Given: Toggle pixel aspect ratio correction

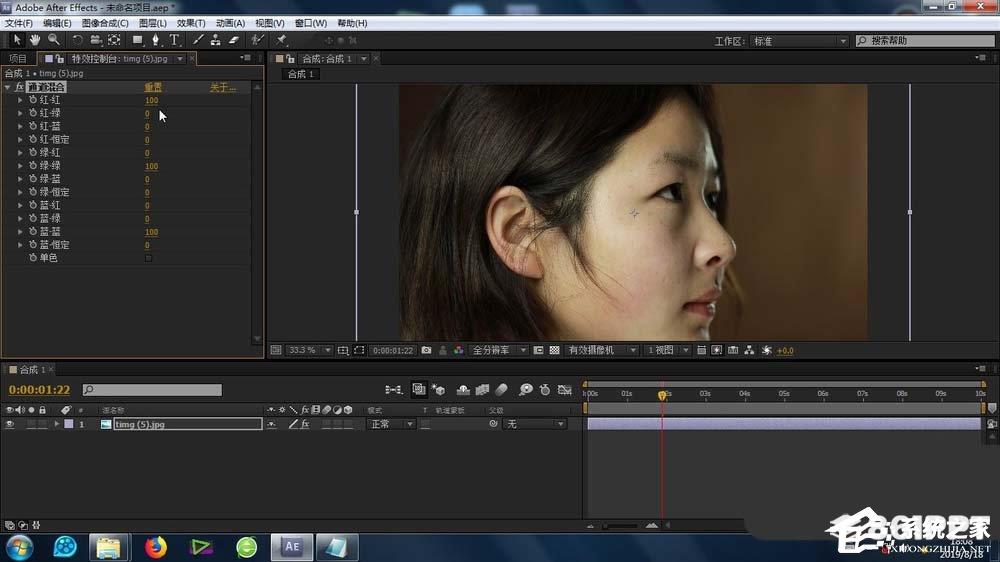Looking at the screenshot, I should coord(701,350).
